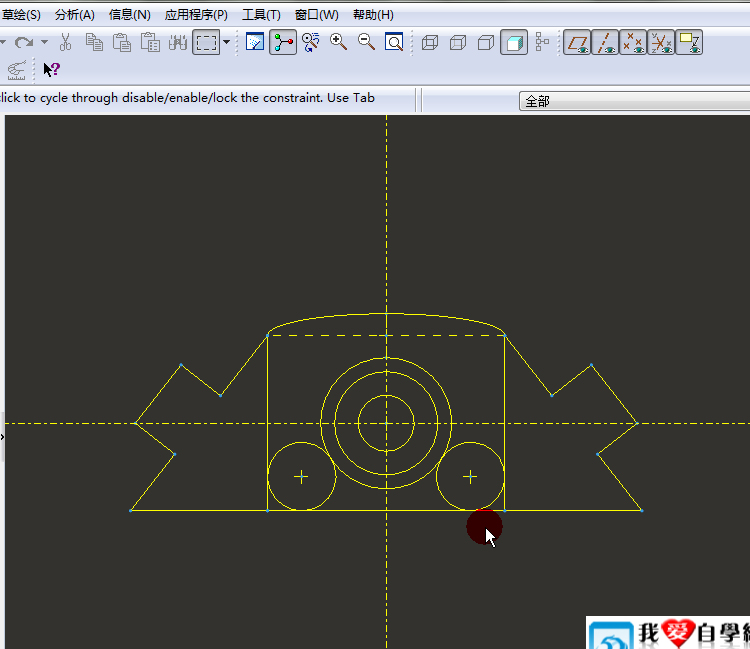Click the Cut scissors icon
The width and height of the screenshot is (750, 649).
(66, 42)
